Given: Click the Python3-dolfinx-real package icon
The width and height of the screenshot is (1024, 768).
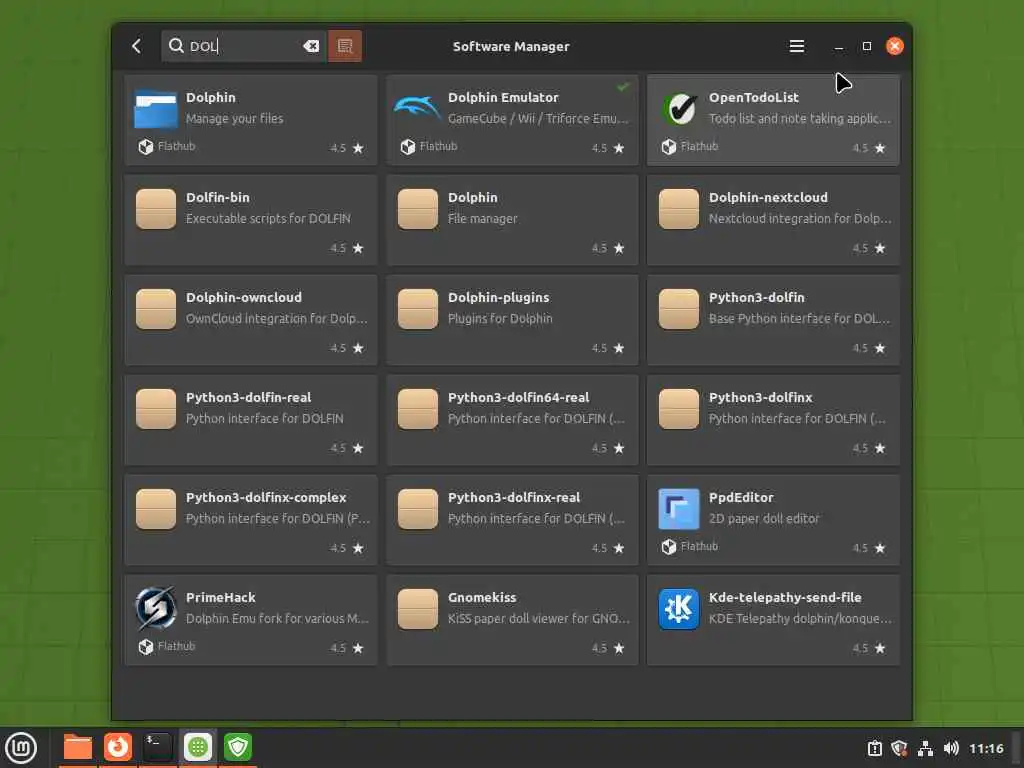Looking at the screenshot, I should point(417,509).
